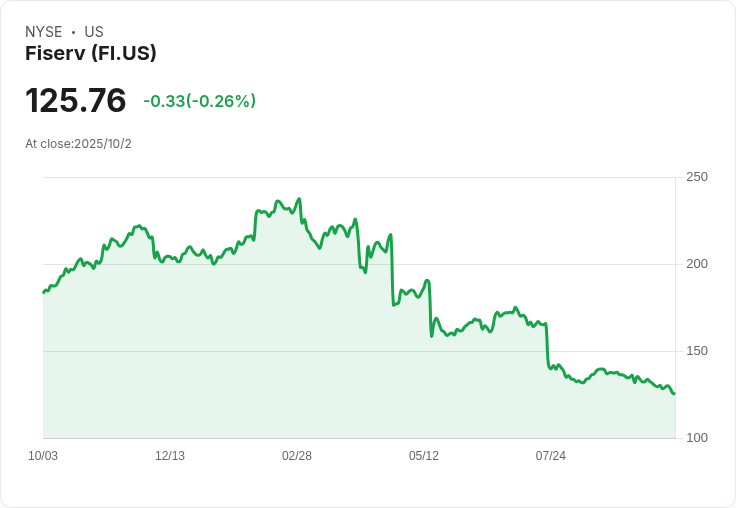Click the highest peak of the price line
This screenshot has width=736, height=508.
(299, 199)
